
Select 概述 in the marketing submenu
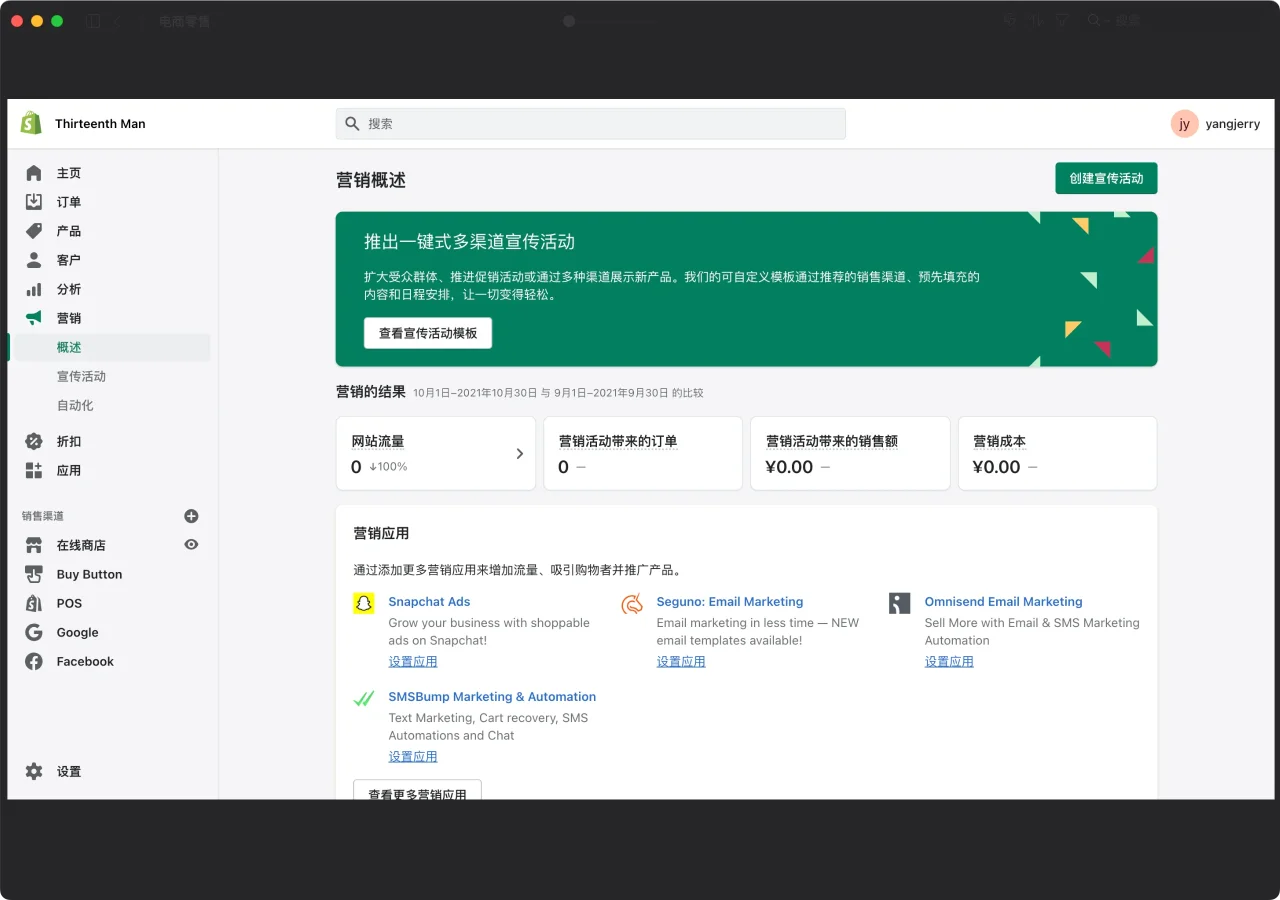pyautogui.click(x=69, y=347)
